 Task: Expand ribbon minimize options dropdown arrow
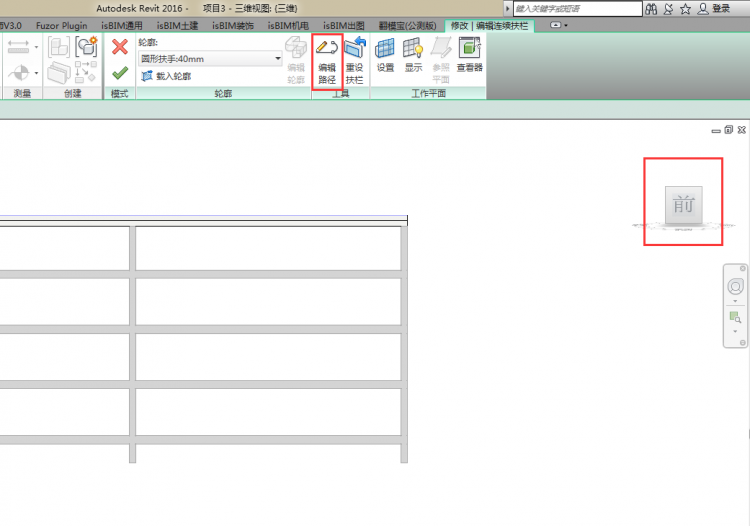pos(567,25)
